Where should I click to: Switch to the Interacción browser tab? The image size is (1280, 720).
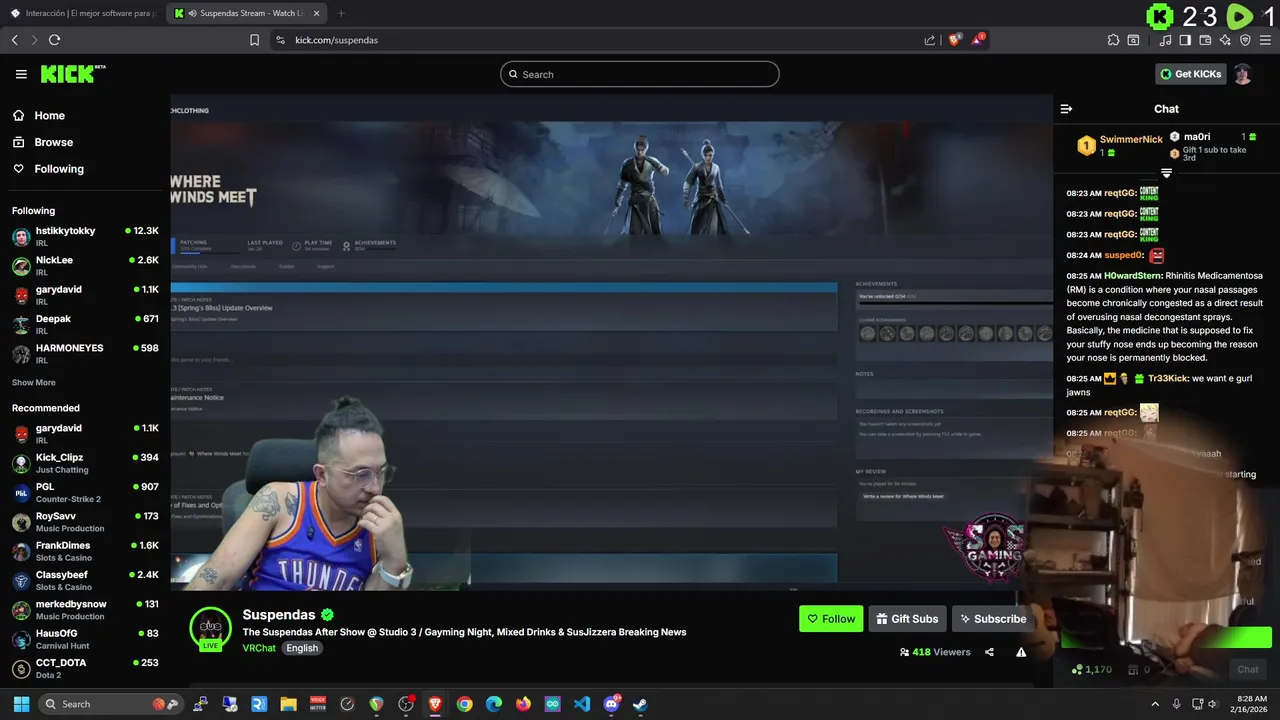(84, 13)
